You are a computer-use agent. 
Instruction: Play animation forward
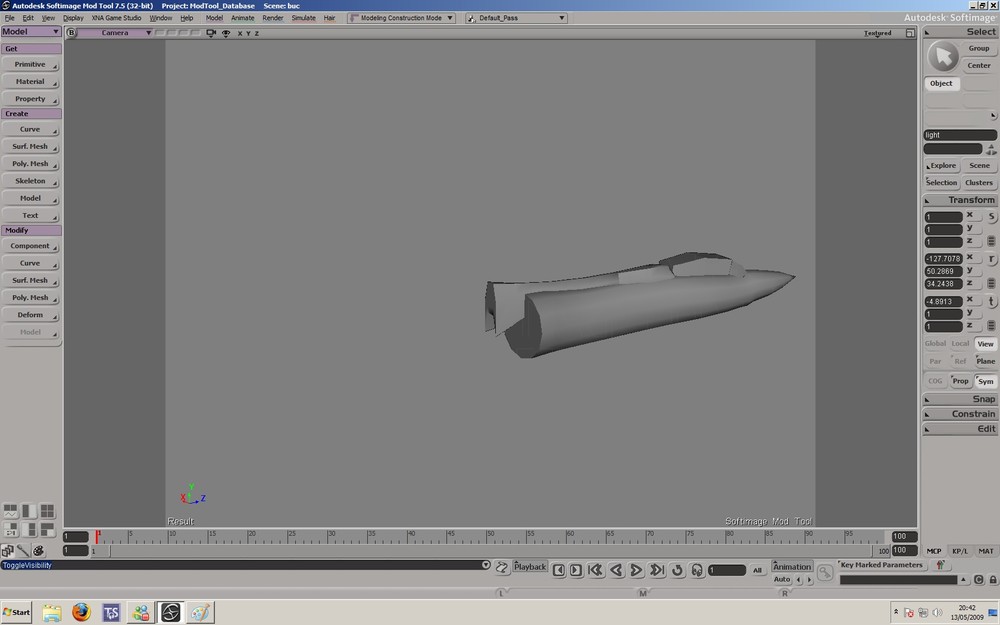(636, 570)
